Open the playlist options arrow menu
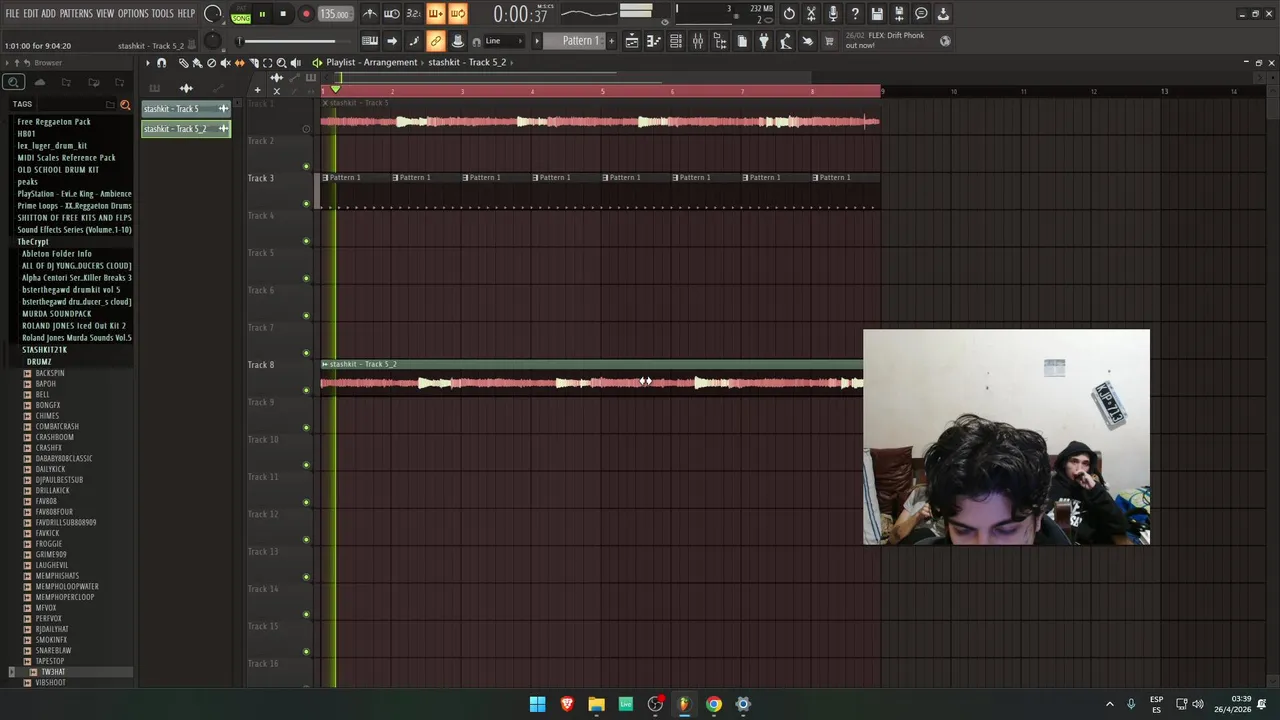Image resolution: width=1280 pixels, height=720 pixels. [x=147, y=63]
